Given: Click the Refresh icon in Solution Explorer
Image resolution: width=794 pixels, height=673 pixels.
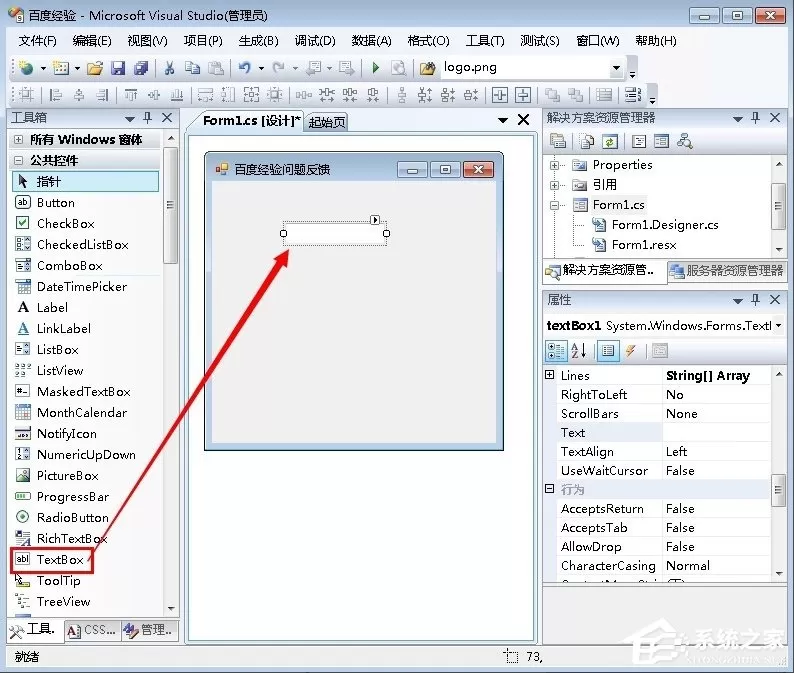Looking at the screenshot, I should (610, 141).
